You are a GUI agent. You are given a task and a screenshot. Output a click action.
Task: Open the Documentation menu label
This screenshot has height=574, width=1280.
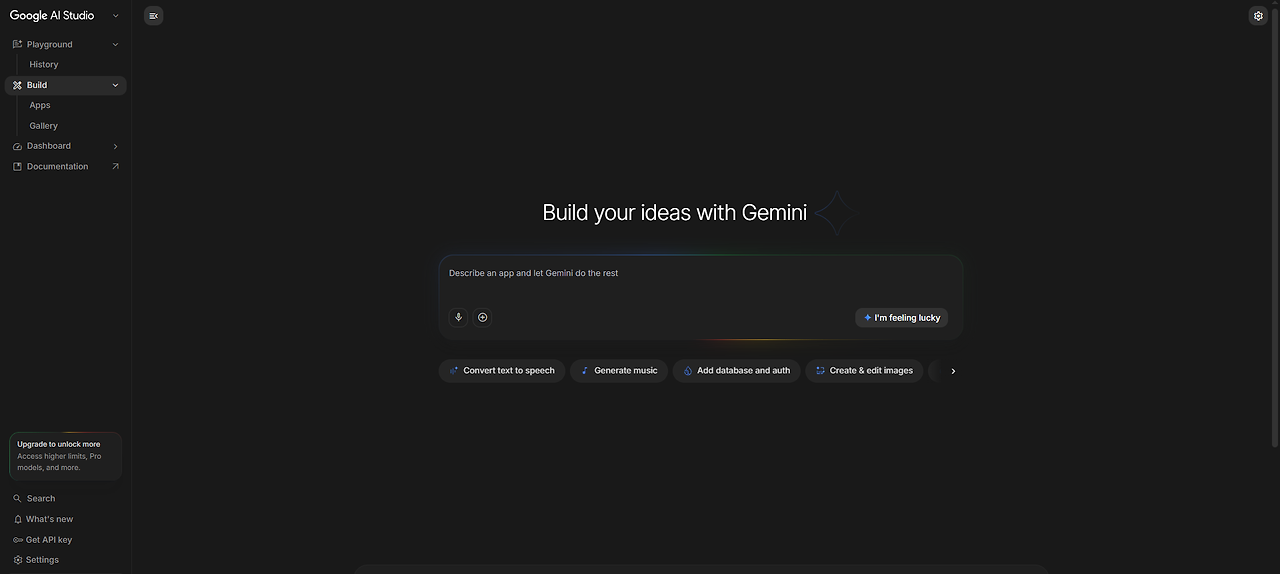point(58,167)
